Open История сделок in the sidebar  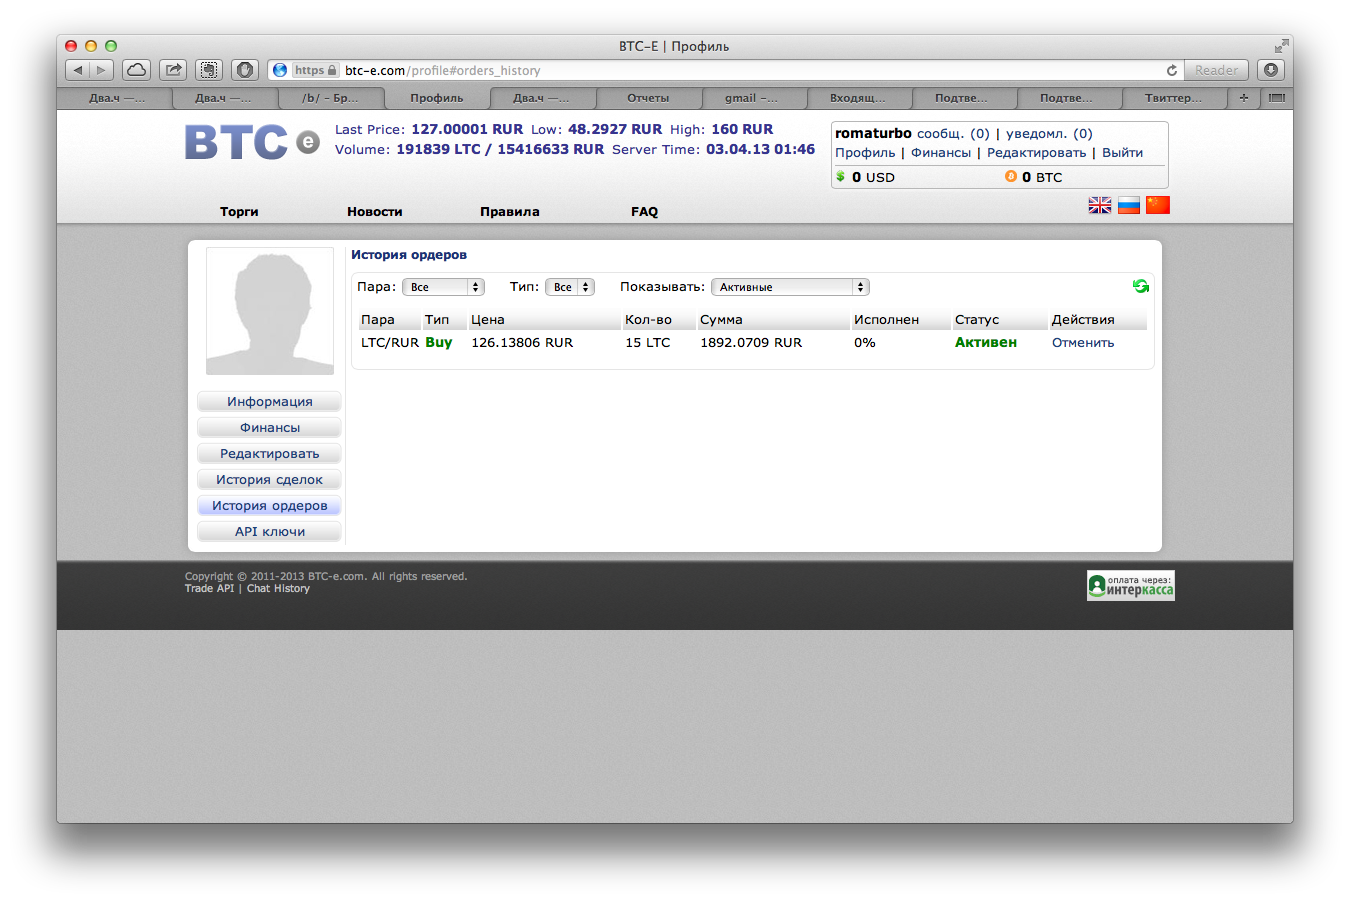(270, 479)
